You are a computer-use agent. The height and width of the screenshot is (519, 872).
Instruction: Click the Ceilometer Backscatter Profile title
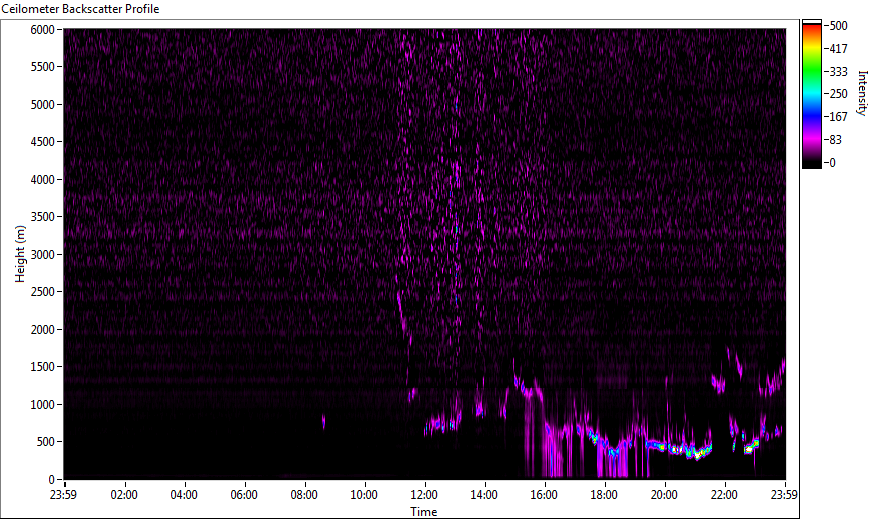(x=80, y=8)
